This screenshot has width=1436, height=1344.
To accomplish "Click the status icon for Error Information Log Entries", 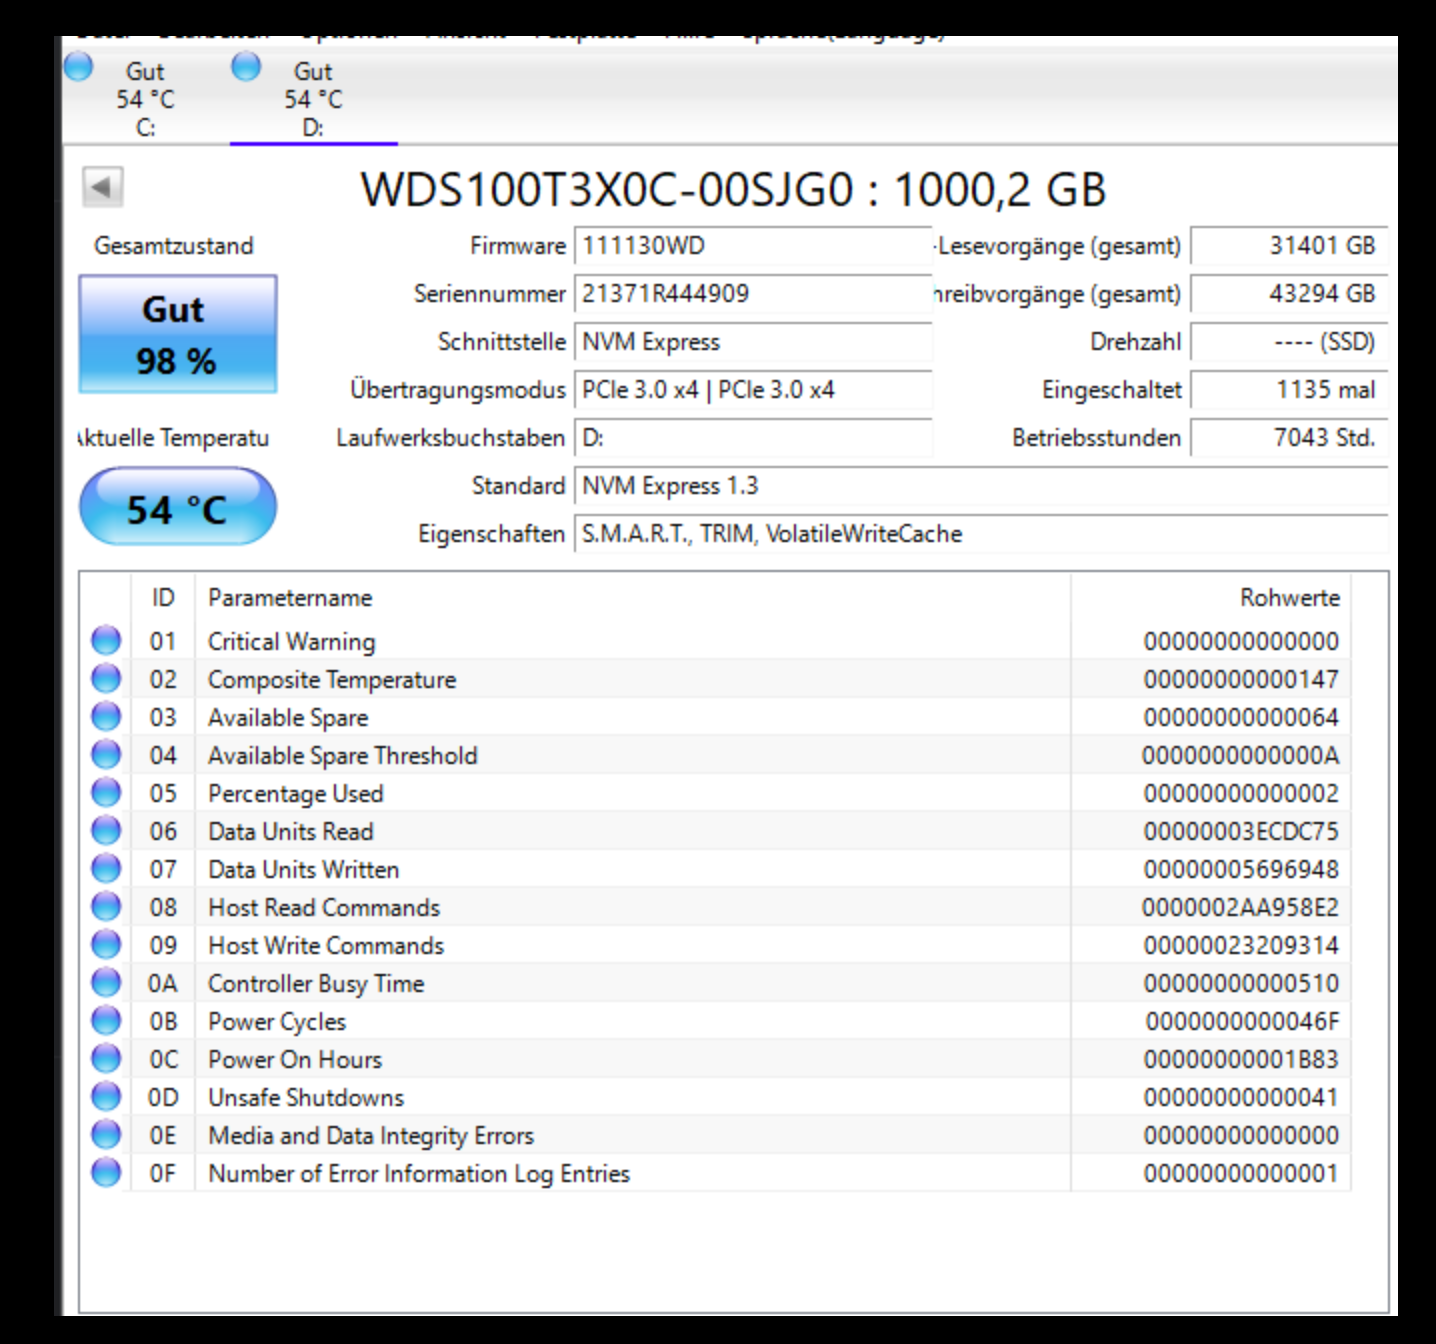I will point(106,1172).
